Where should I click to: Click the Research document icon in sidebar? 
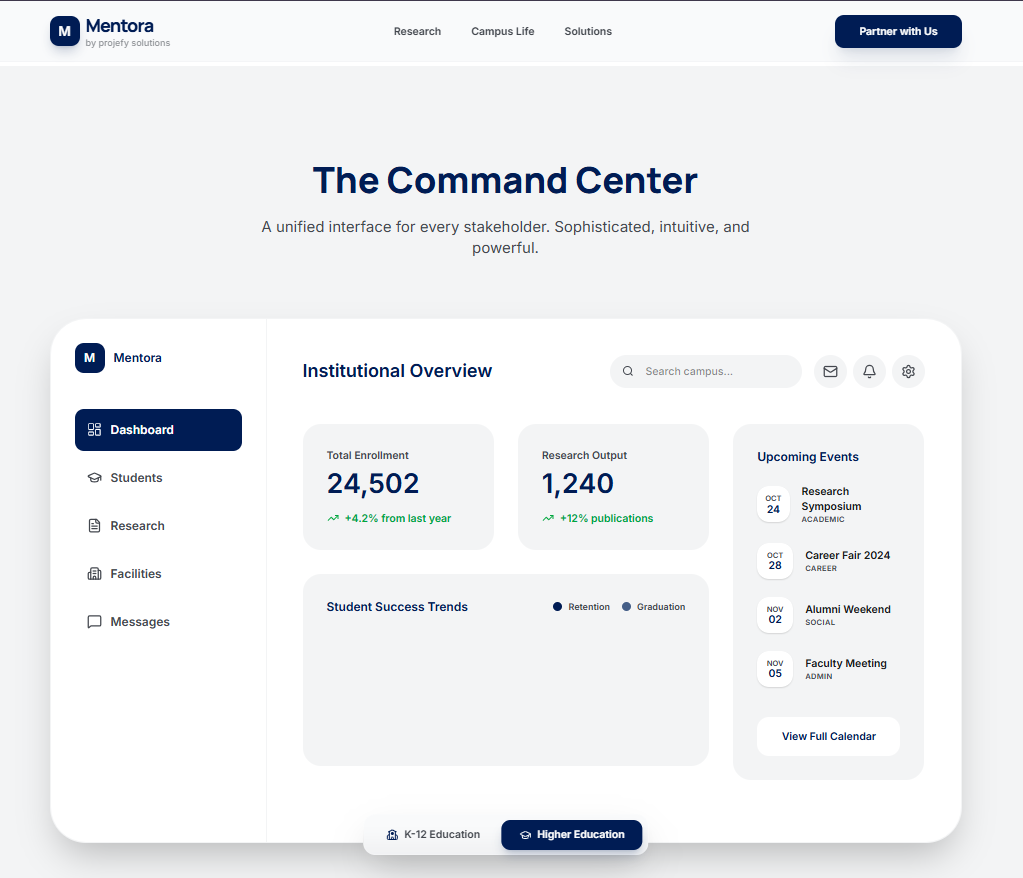coord(95,526)
